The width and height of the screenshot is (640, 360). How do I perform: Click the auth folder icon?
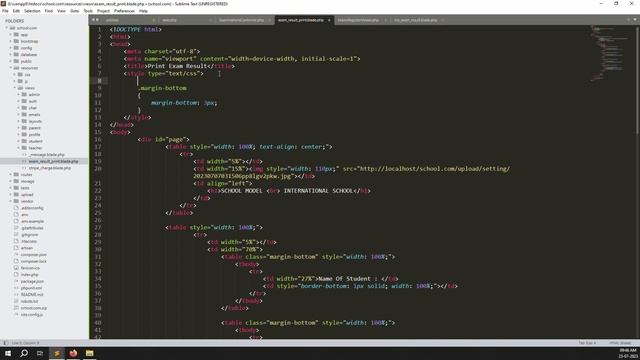(24, 101)
